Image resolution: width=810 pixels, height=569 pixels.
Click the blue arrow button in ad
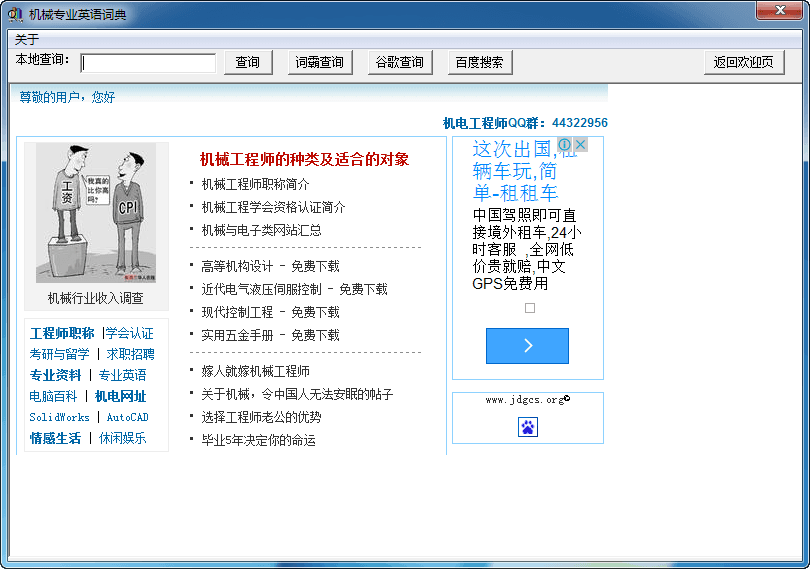[x=527, y=346]
